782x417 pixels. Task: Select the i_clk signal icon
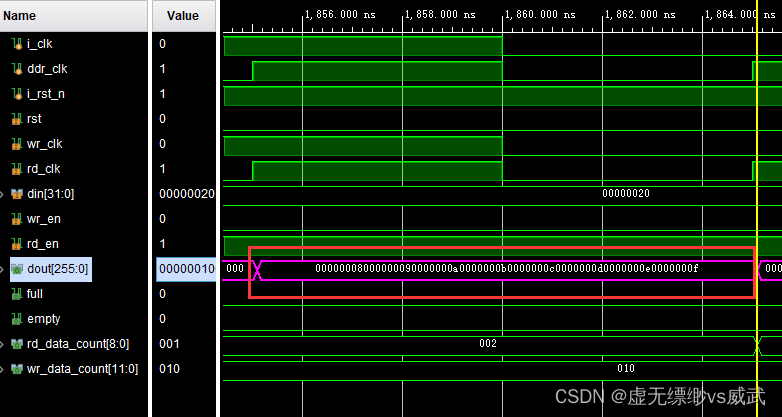pyautogui.click(x=17, y=44)
